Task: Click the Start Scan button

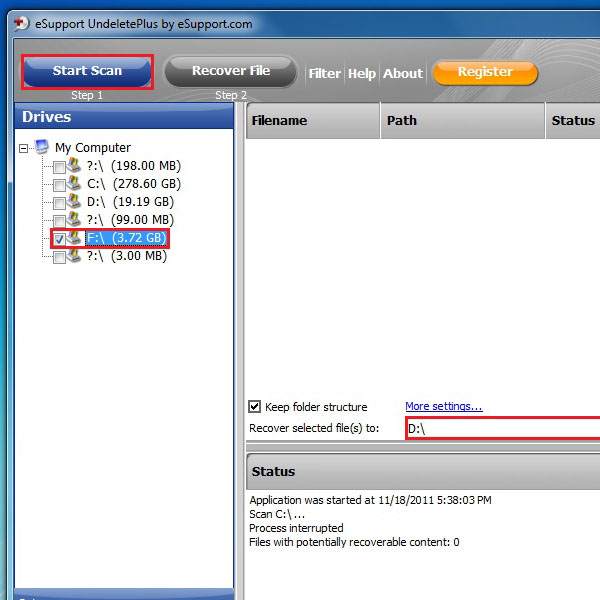Action: [x=87, y=72]
